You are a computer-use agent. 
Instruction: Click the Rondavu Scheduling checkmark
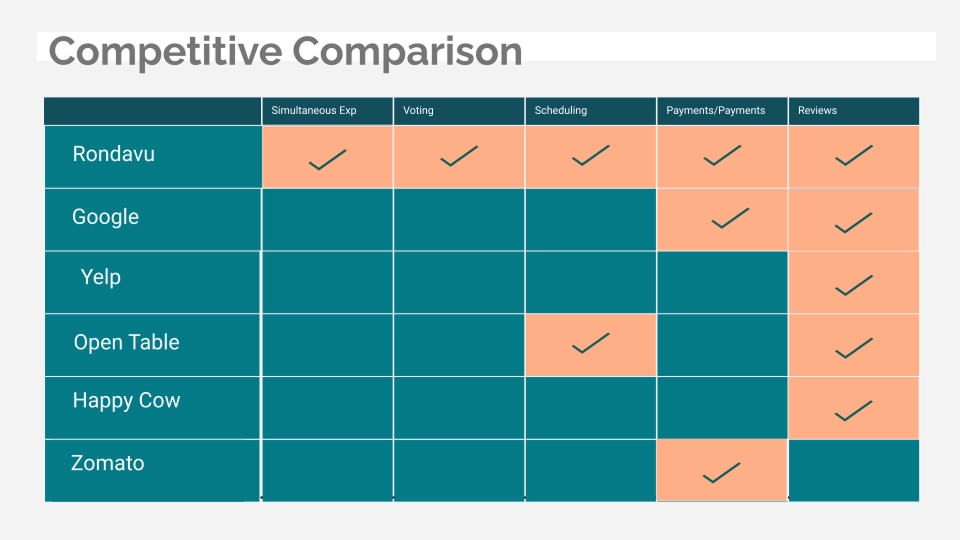pyautogui.click(x=590, y=156)
